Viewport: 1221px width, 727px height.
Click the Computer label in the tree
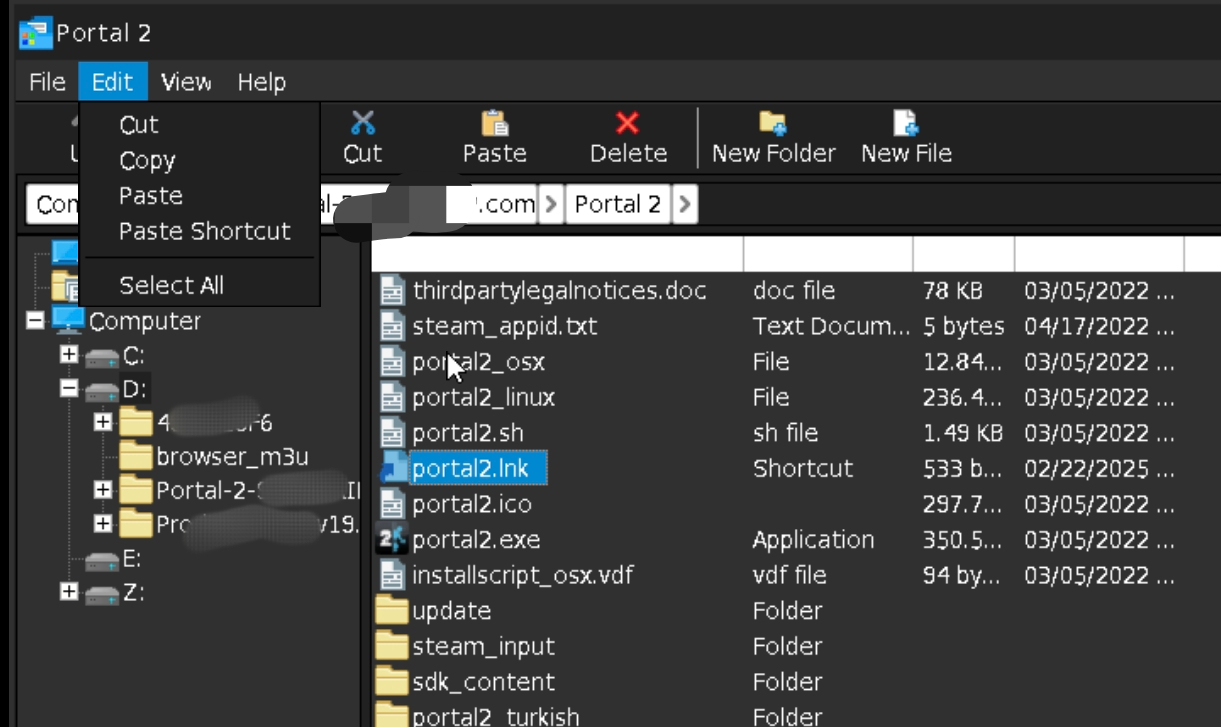coord(145,321)
